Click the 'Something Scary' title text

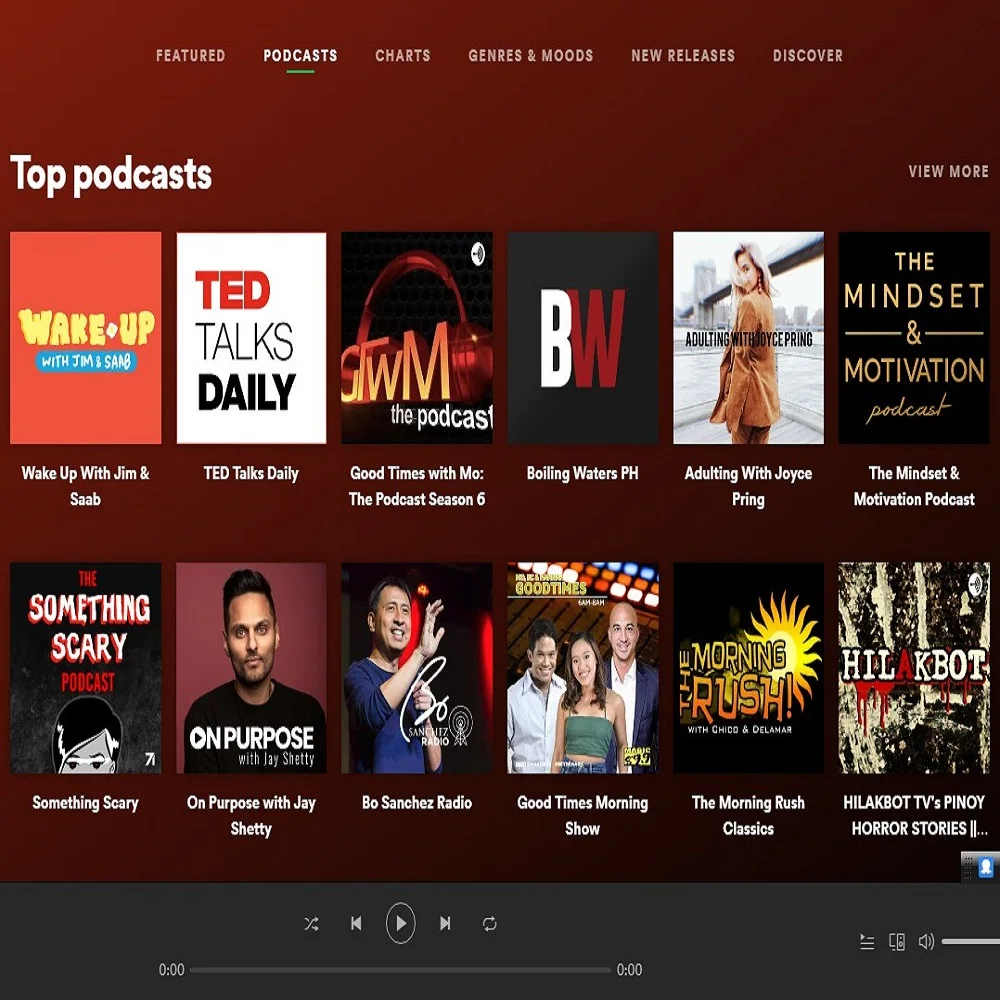(85, 803)
